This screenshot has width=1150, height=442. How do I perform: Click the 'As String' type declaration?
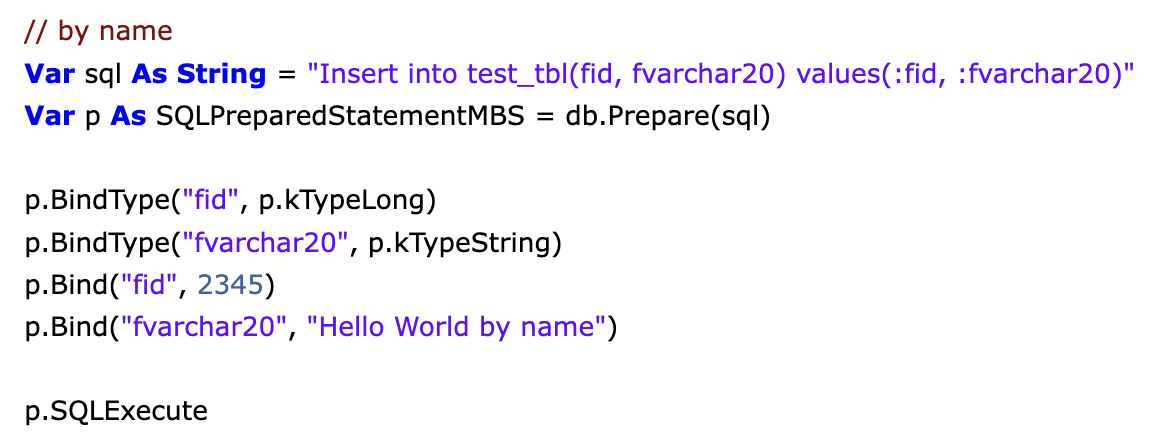click(199, 74)
